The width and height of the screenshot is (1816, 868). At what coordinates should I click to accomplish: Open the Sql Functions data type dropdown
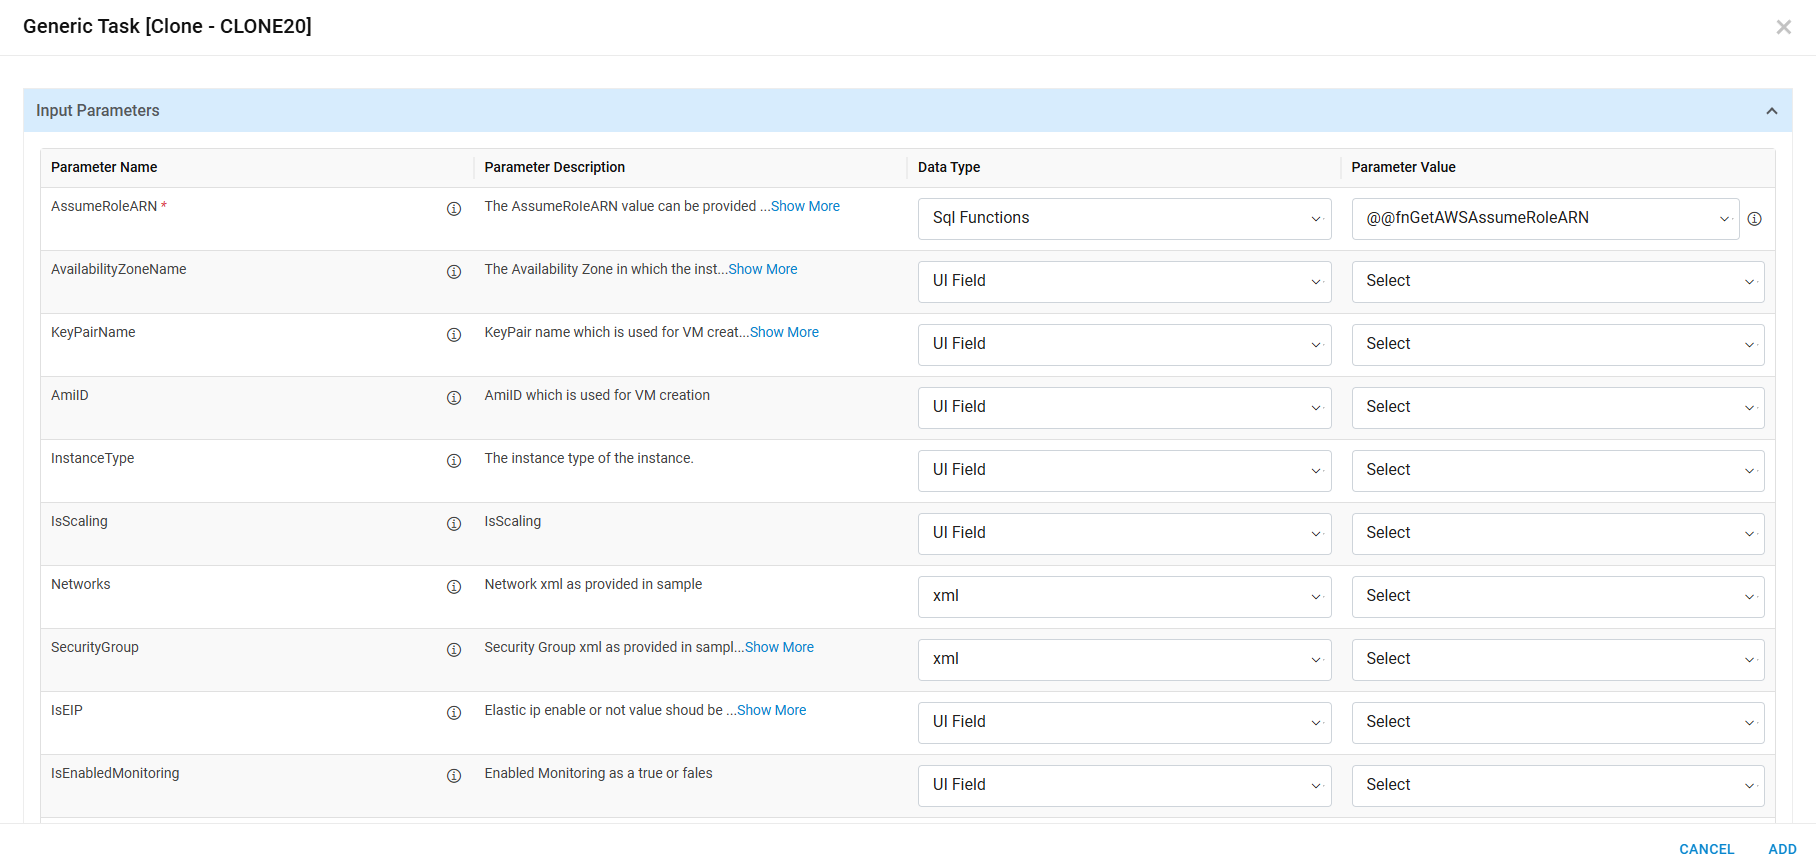tap(1124, 219)
